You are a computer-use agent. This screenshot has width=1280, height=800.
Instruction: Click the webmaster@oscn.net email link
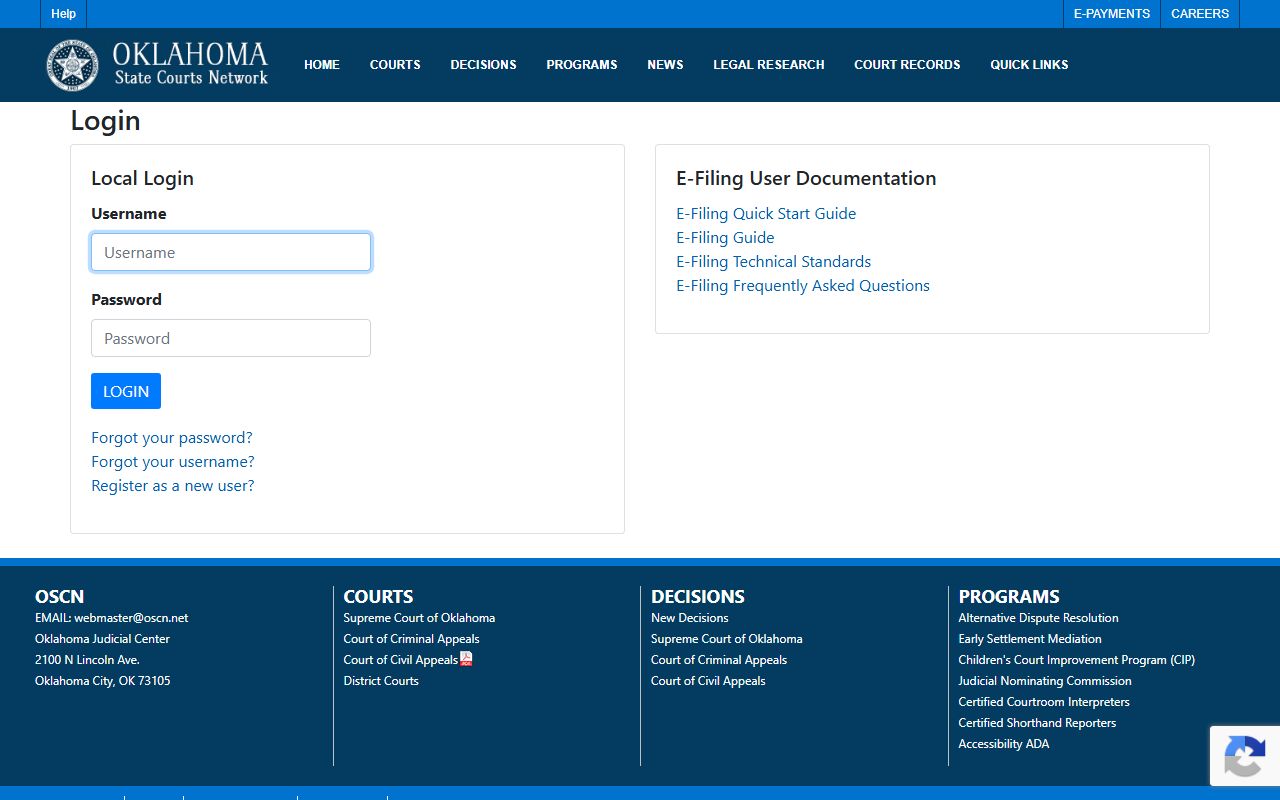click(x=131, y=618)
